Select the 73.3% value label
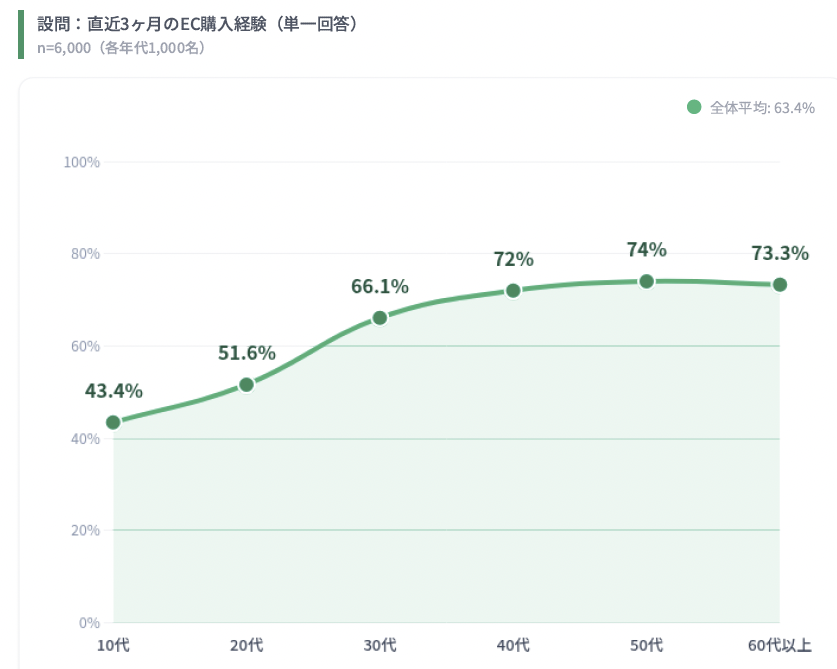This screenshot has height=669, width=837. (x=780, y=254)
